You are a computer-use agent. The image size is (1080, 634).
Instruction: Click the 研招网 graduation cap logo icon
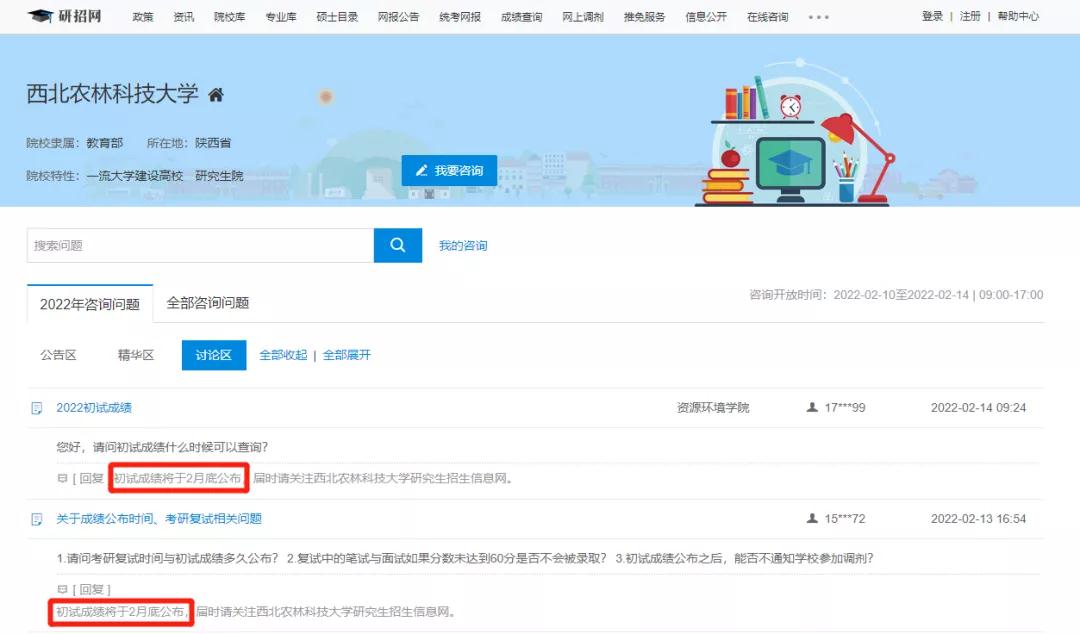(x=40, y=15)
